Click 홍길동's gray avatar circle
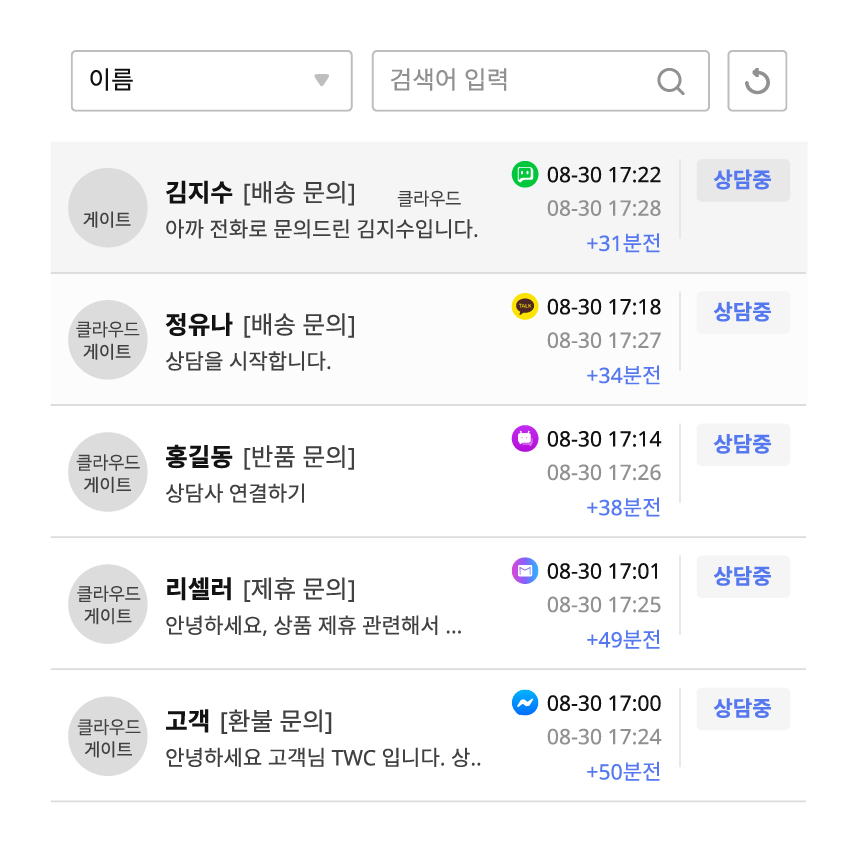 pos(108,472)
